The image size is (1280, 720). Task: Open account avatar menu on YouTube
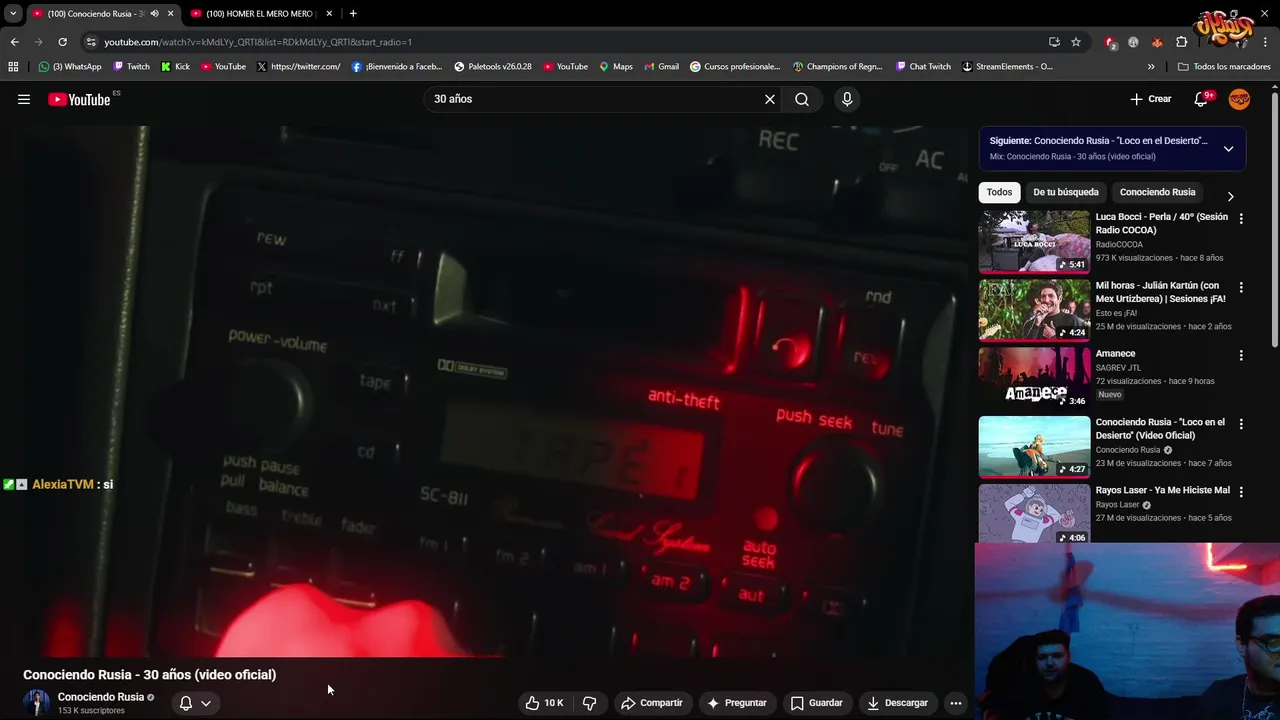click(x=1239, y=99)
